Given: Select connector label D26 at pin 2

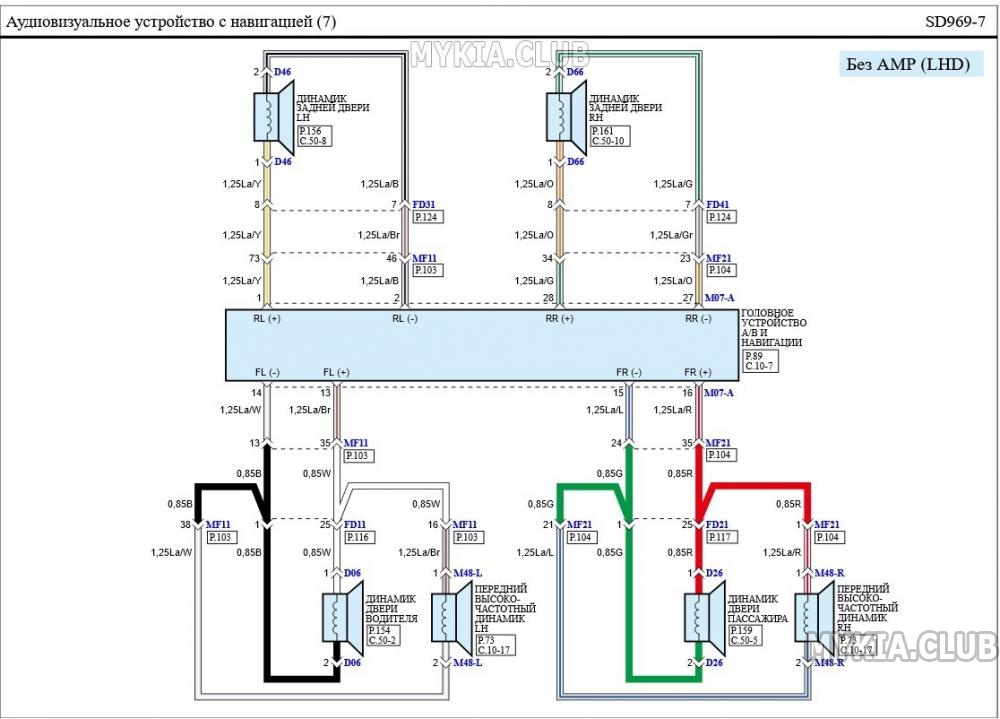Looking at the screenshot, I should [714, 663].
